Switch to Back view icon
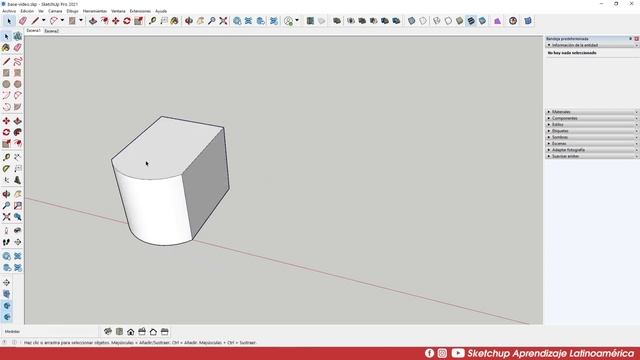640x360 pixels. [x=153, y=331]
